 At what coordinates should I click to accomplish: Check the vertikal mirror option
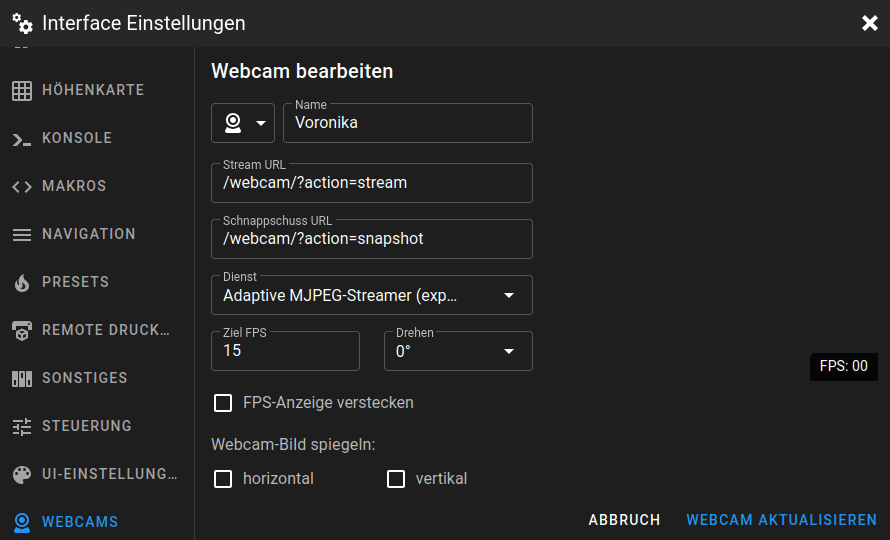click(396, 479)
